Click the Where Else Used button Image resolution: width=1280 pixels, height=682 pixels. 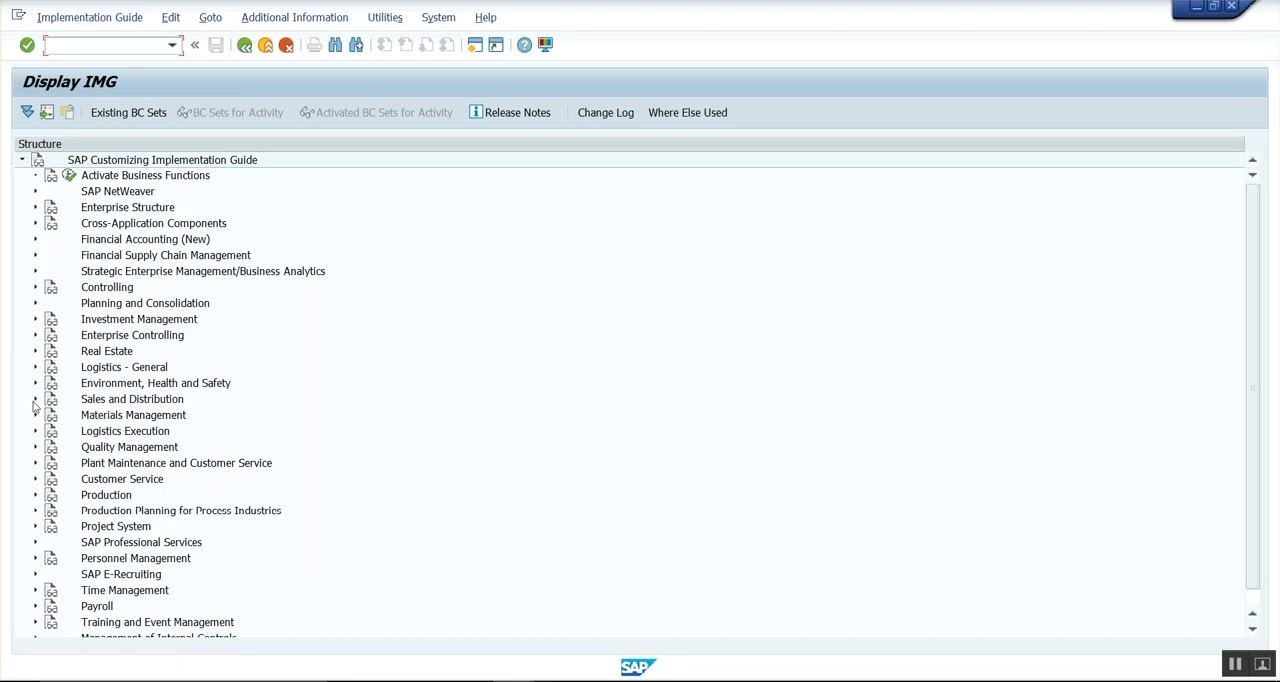688,112
